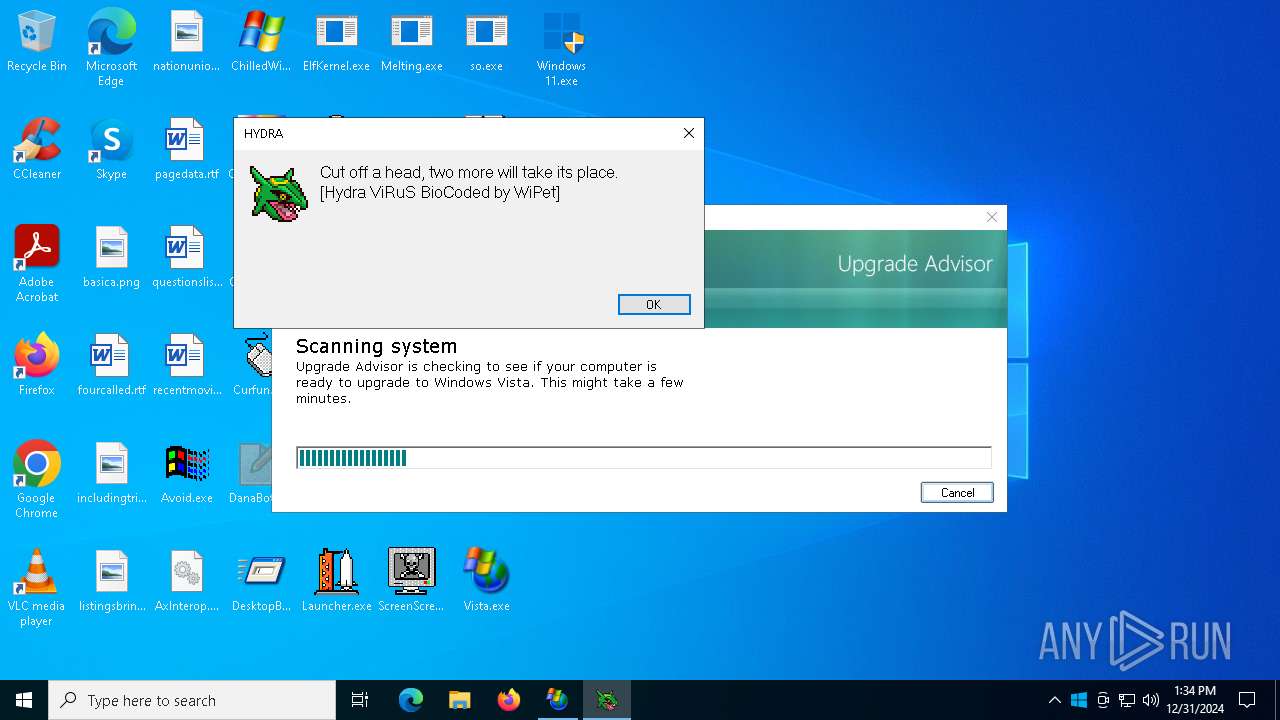Screen dimensions: 1280x720
Task: Click the taskbar search box
Action: [192, 700]
